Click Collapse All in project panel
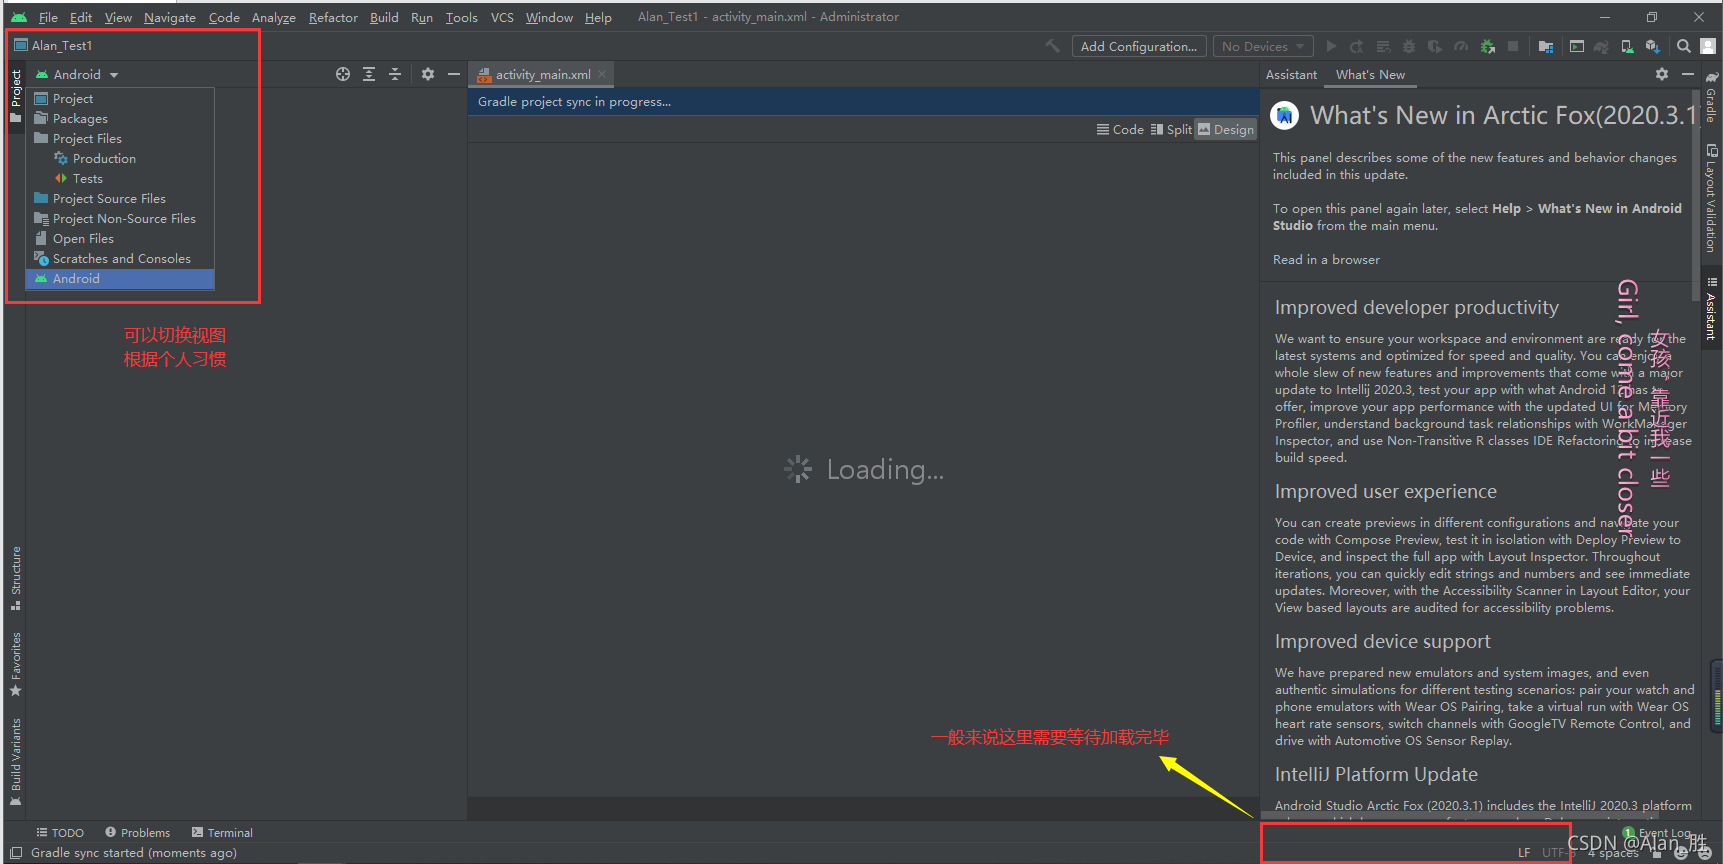 395,74
